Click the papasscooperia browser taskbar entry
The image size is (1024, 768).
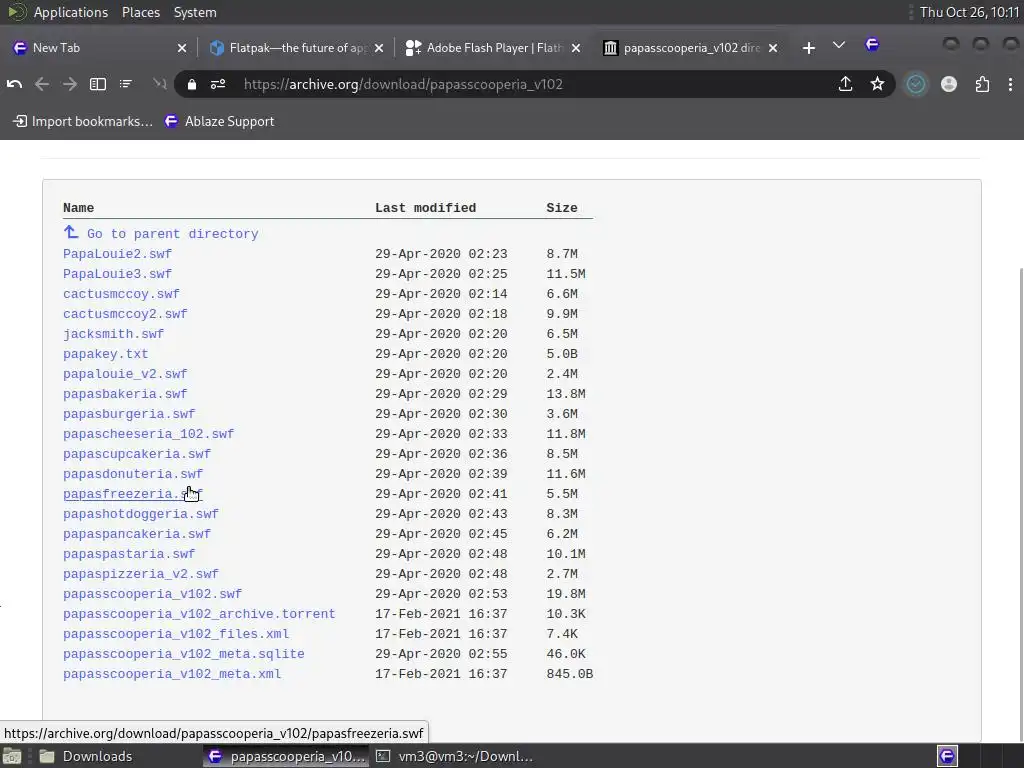click(286, 756)
